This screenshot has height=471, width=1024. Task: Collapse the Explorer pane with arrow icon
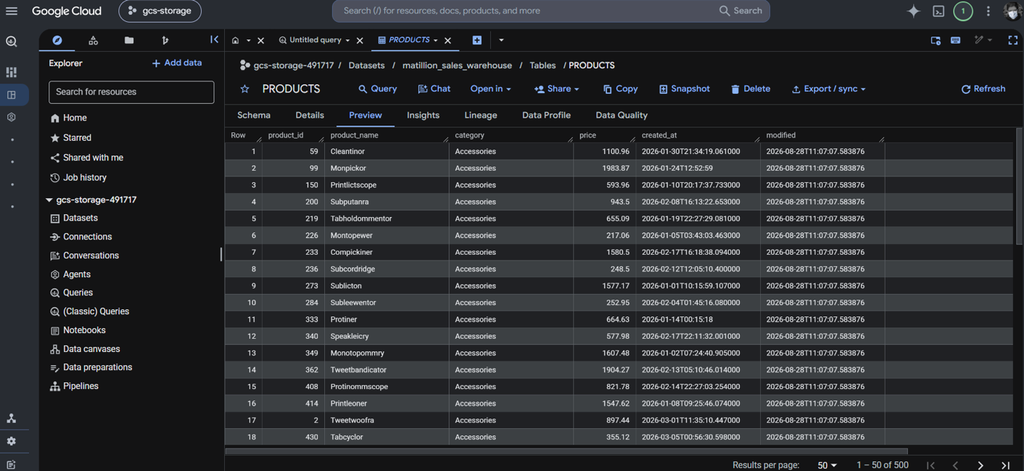pos(214,40)
